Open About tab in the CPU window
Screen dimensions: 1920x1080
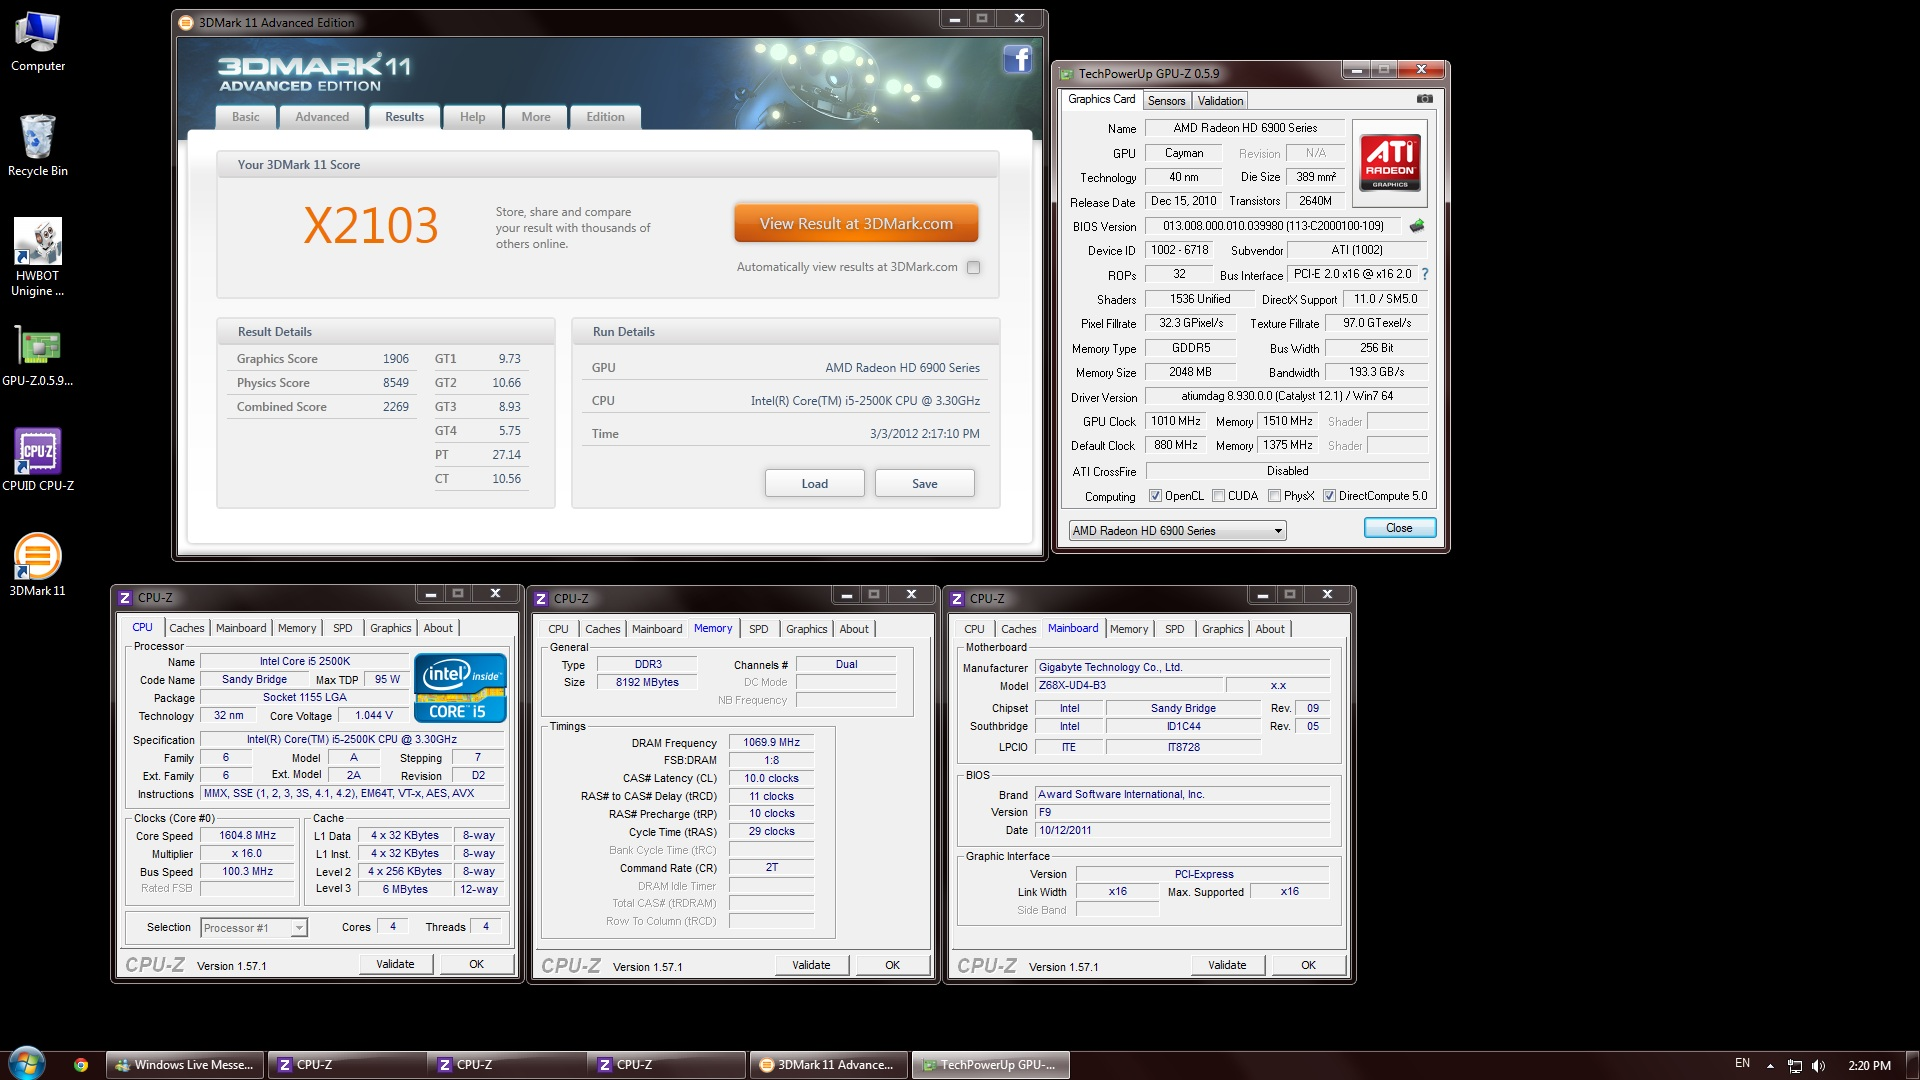tap(438, 628)
